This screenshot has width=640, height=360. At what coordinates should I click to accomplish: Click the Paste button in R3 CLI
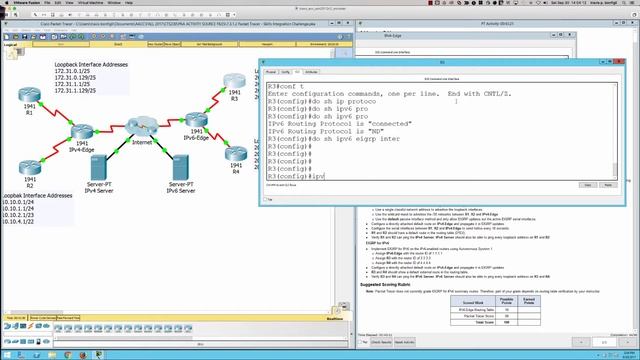click(608, 185)
